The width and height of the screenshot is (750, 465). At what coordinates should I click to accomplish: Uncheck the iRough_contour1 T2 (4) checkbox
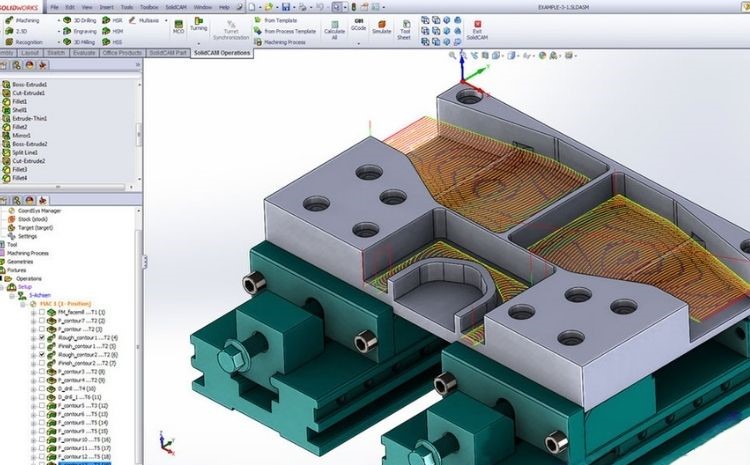[41, 338]
